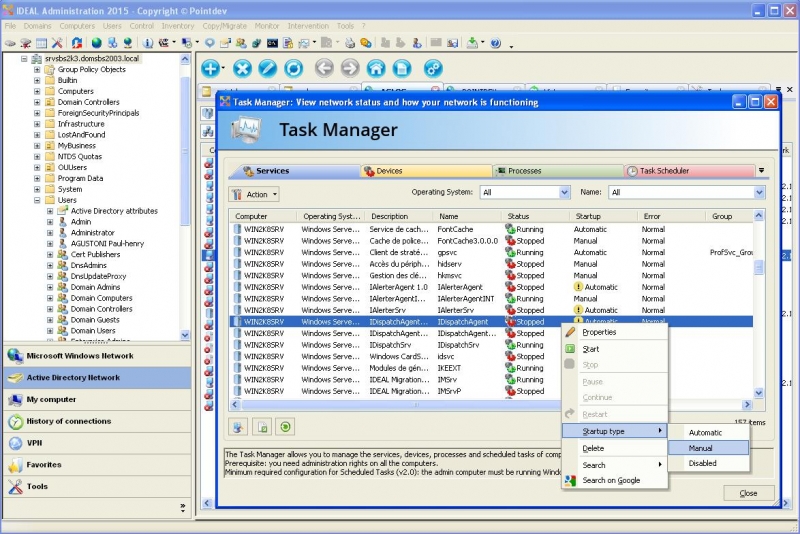Click the green download arrow toolbar icon
This screenshot has height=534, width=800.
(472, 43)
